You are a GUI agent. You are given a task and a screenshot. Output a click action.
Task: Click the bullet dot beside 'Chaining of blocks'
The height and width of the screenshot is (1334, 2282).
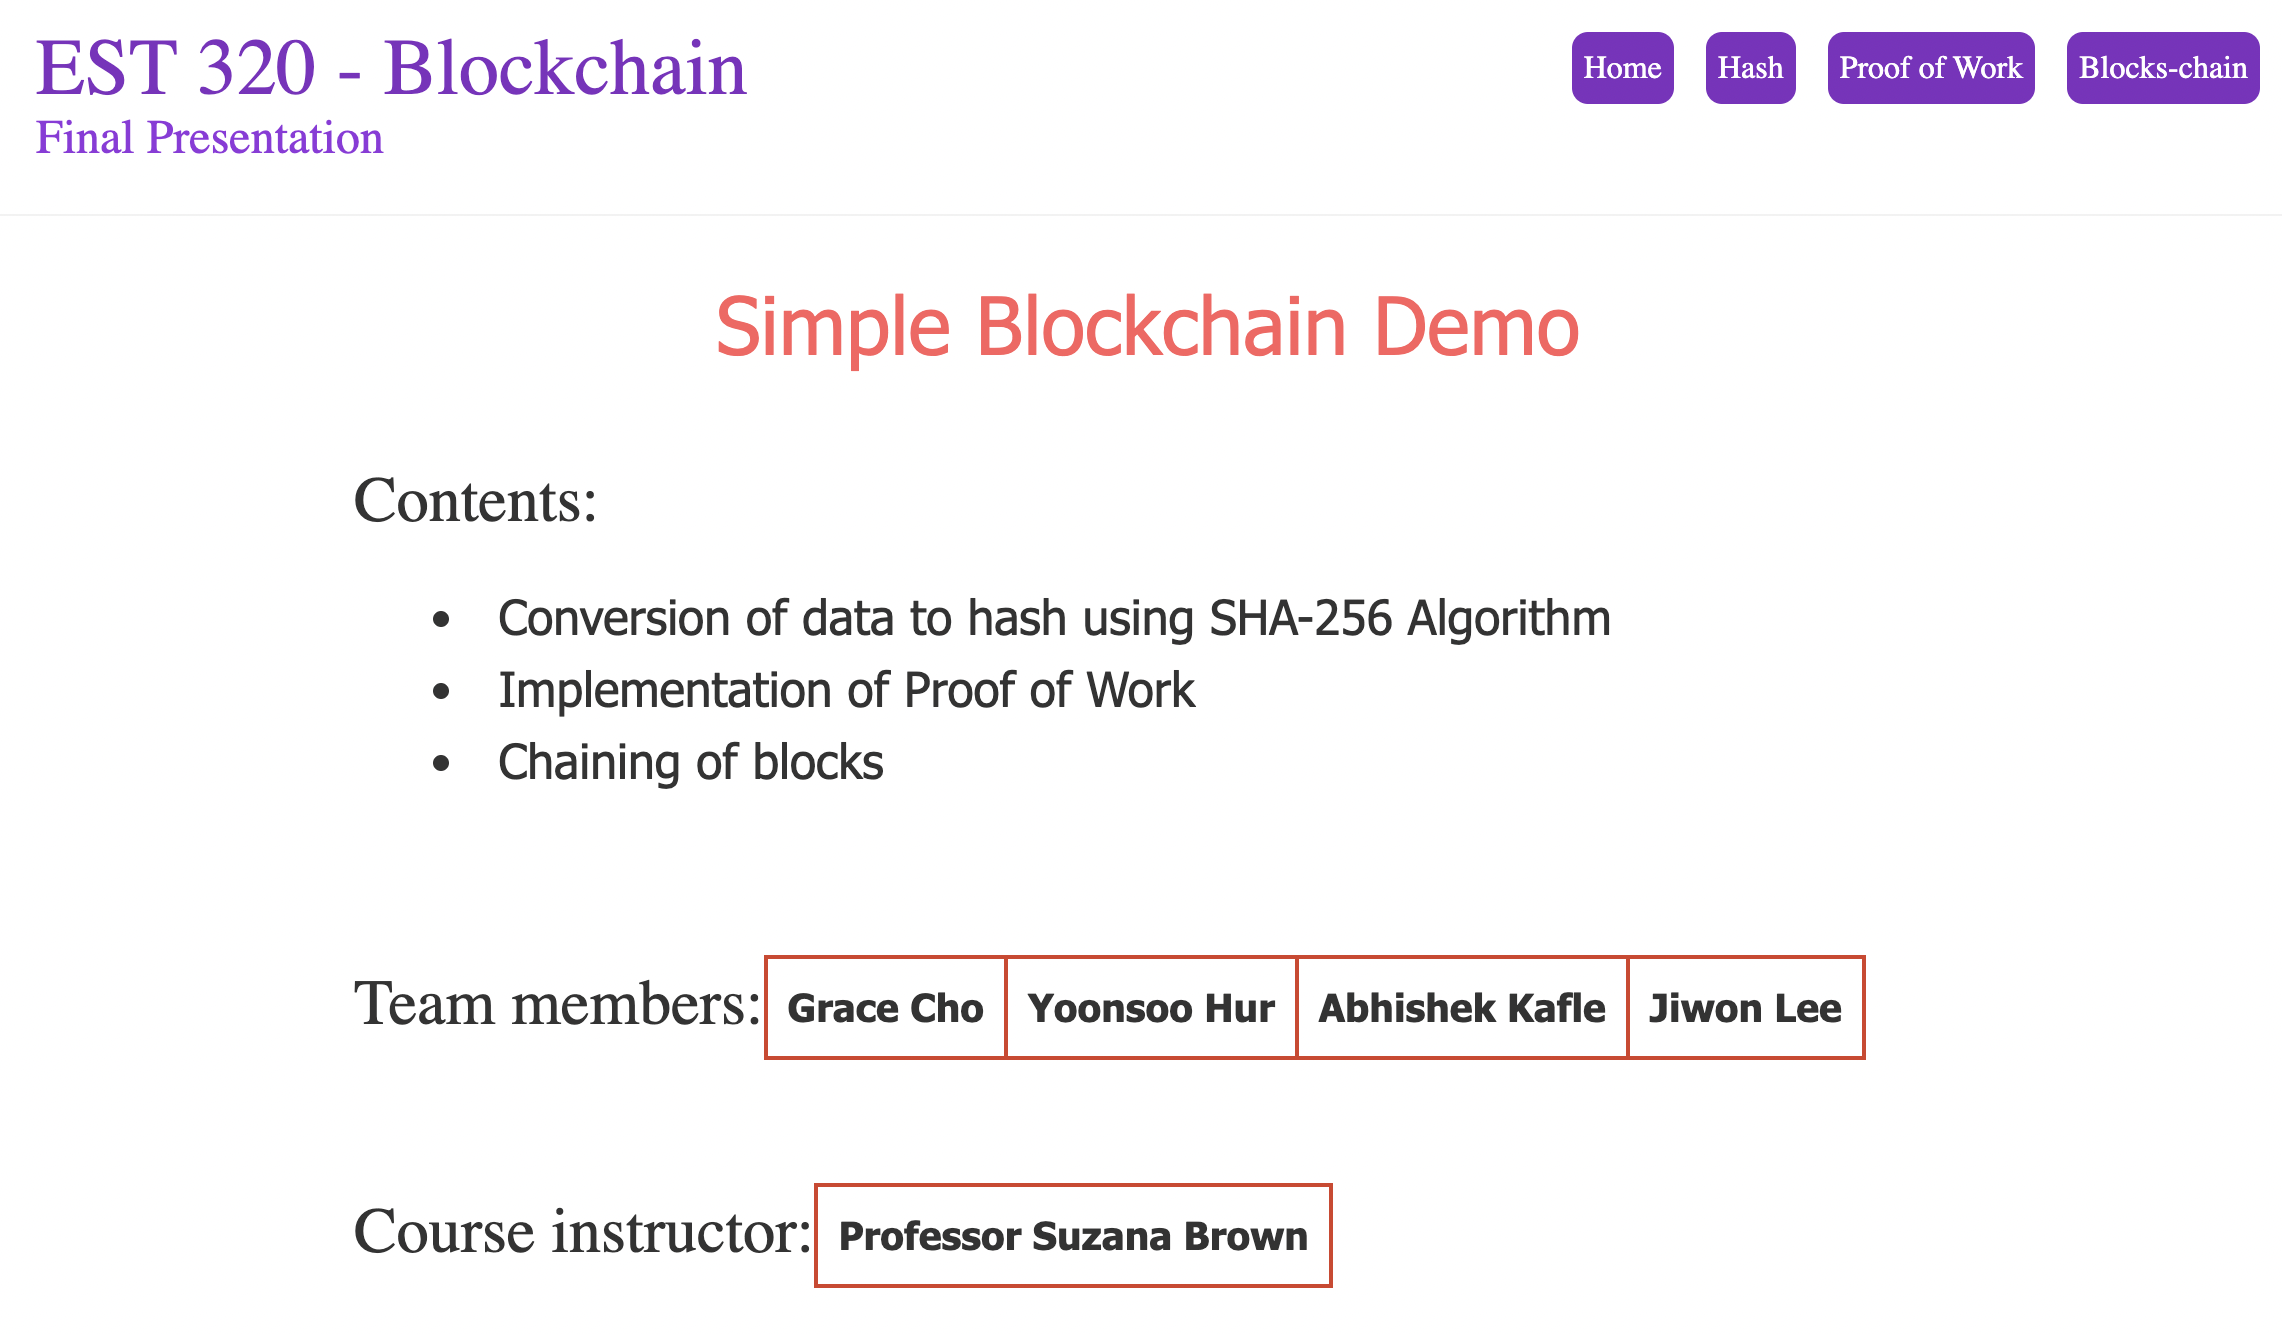pyautogui.click(x=441, y=764)
